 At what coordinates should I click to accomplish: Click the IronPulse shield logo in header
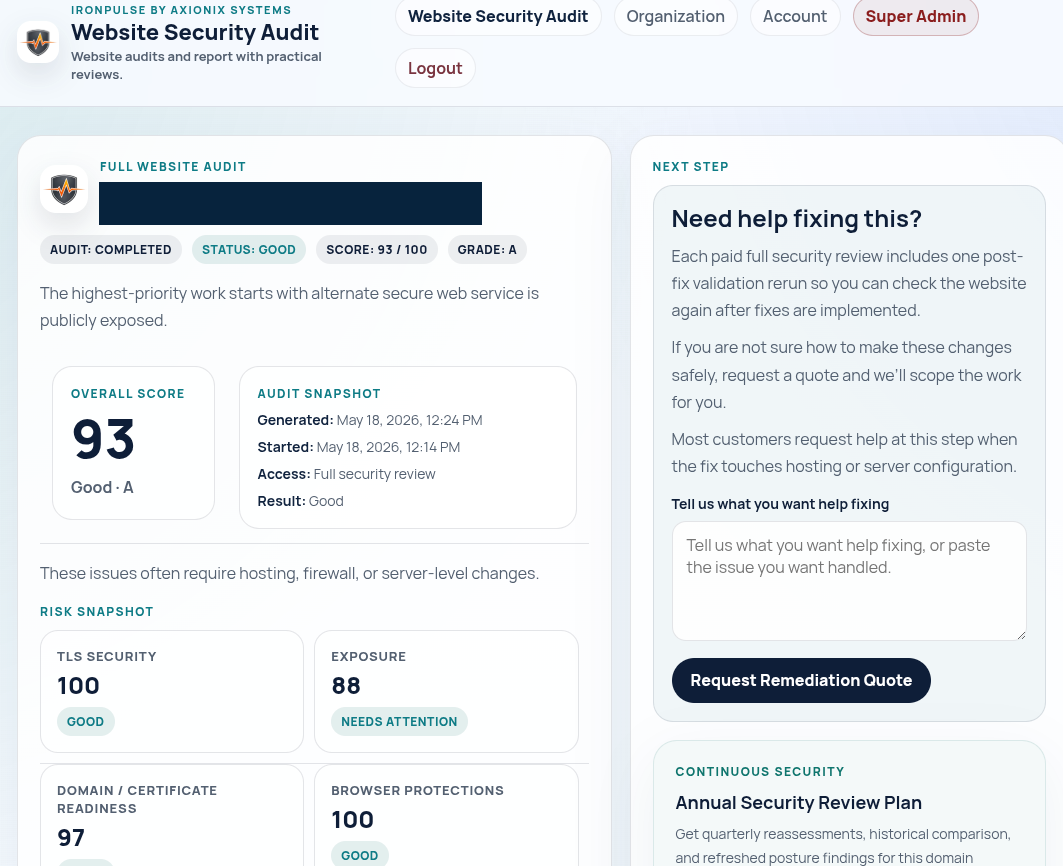pos(38,42)
